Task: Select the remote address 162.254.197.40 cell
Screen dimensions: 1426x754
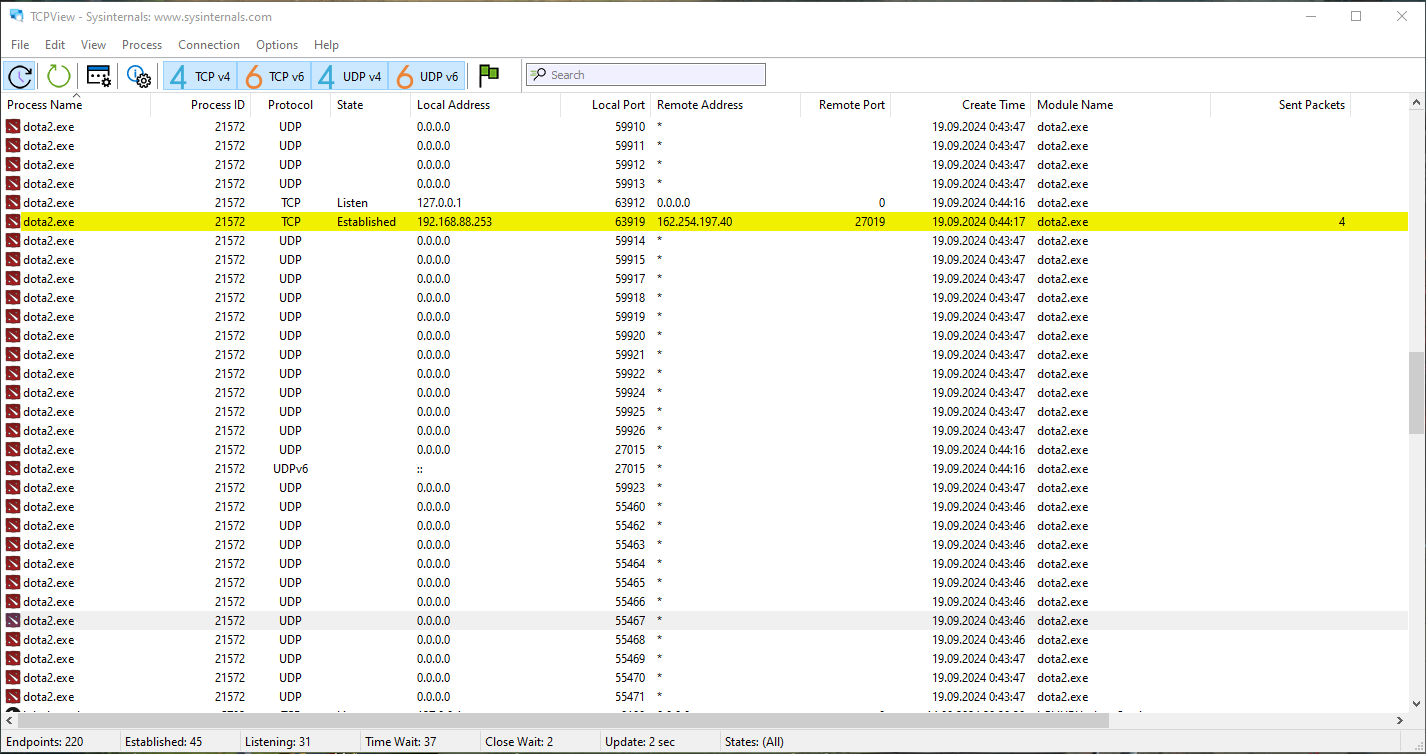Action: point(694,222)
